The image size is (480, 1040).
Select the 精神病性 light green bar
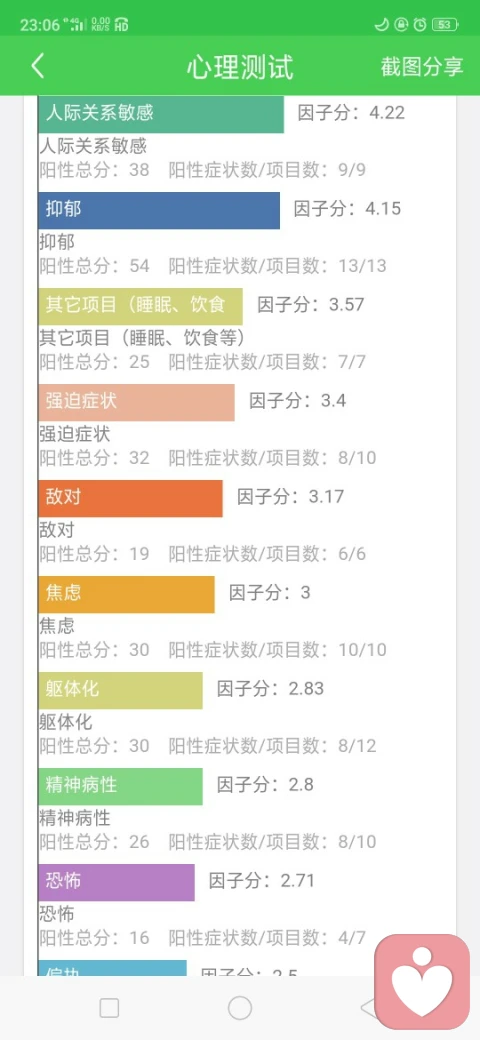pos(121,786)
